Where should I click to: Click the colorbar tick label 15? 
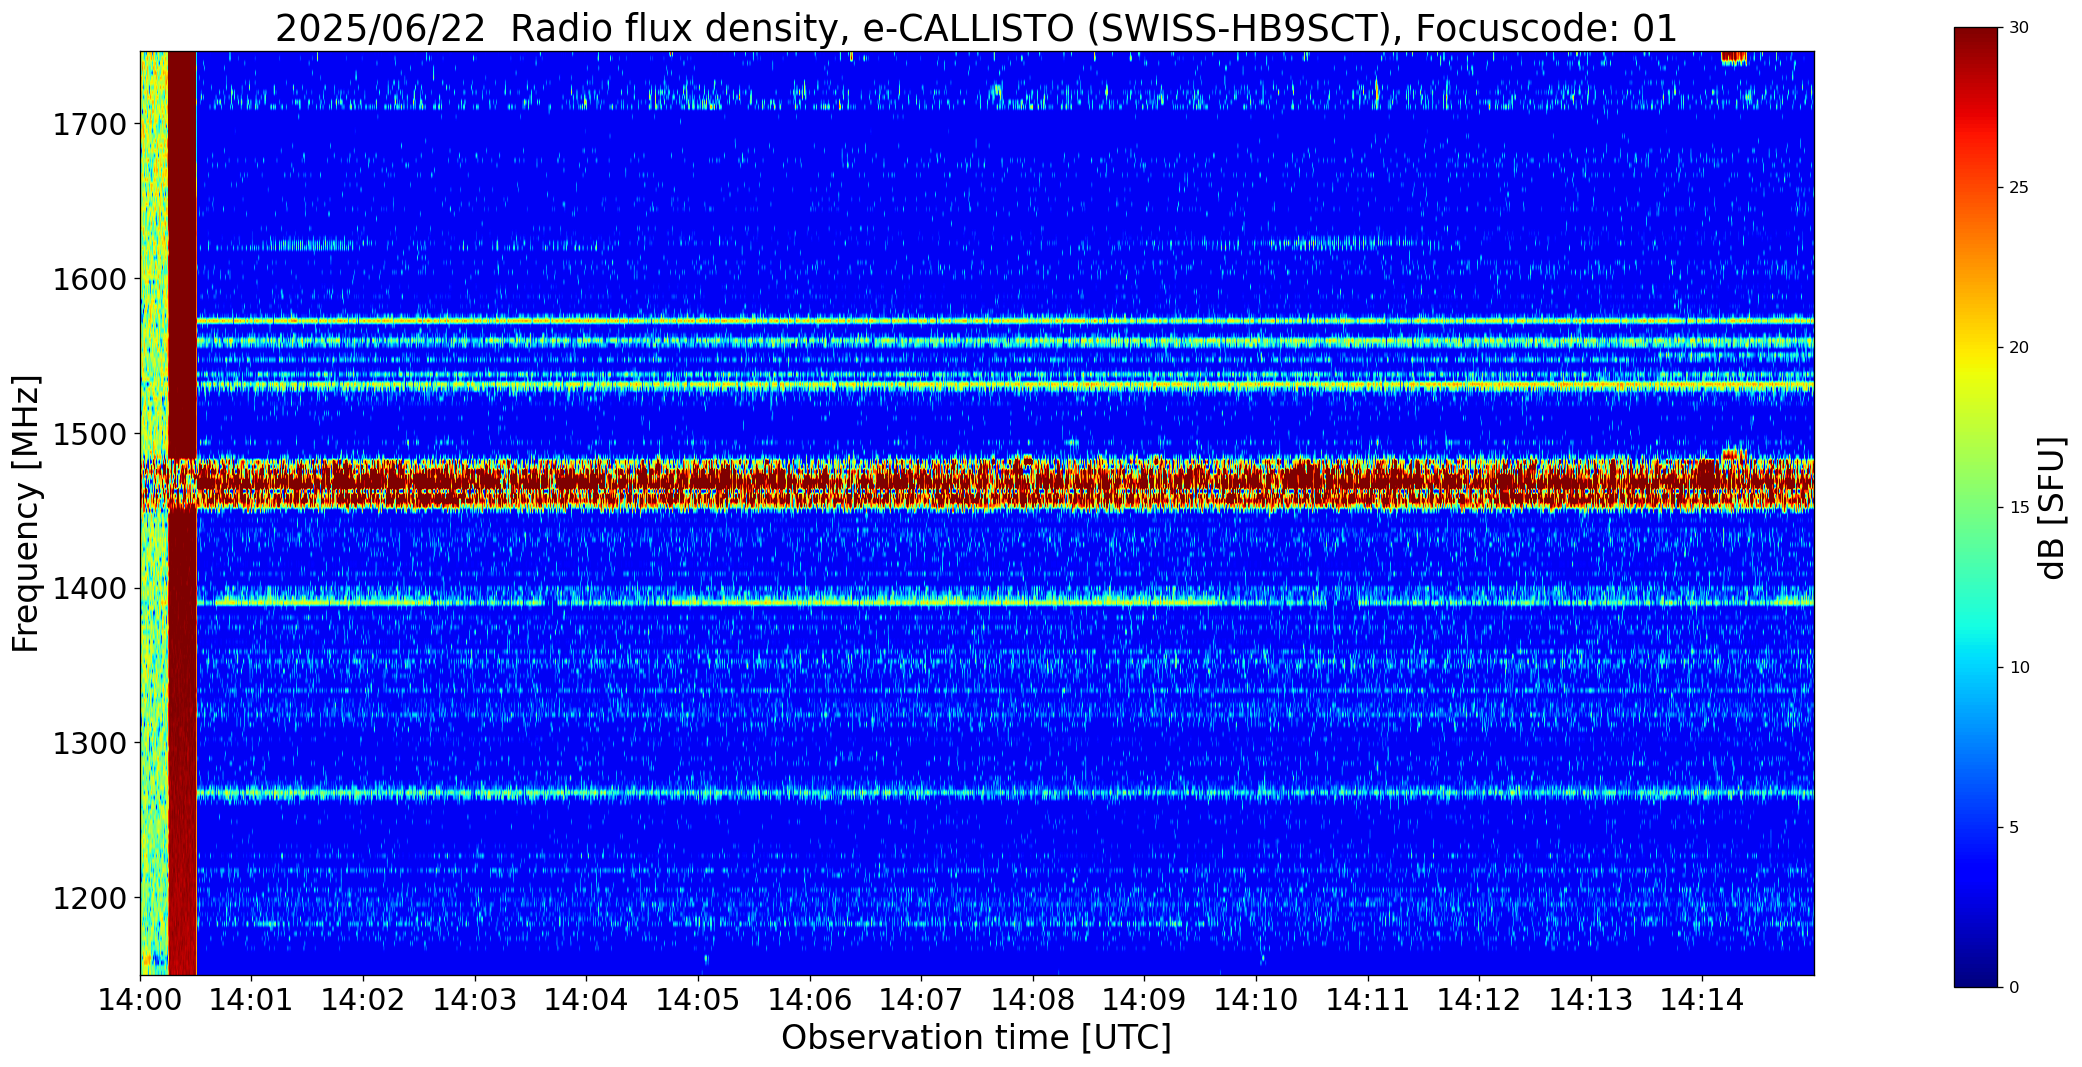pos(2019,508)
